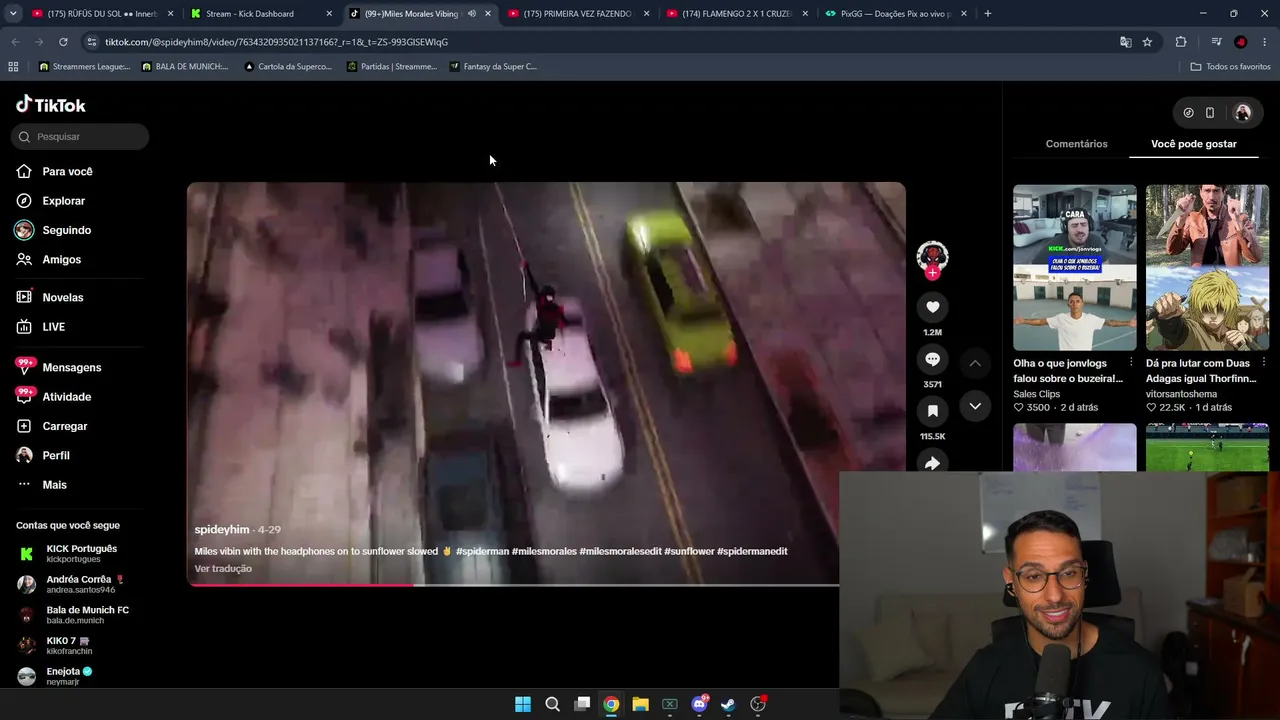The image size is (1280, 720).
Task: Click the Pesquisar search field
Action: point(80,137)
